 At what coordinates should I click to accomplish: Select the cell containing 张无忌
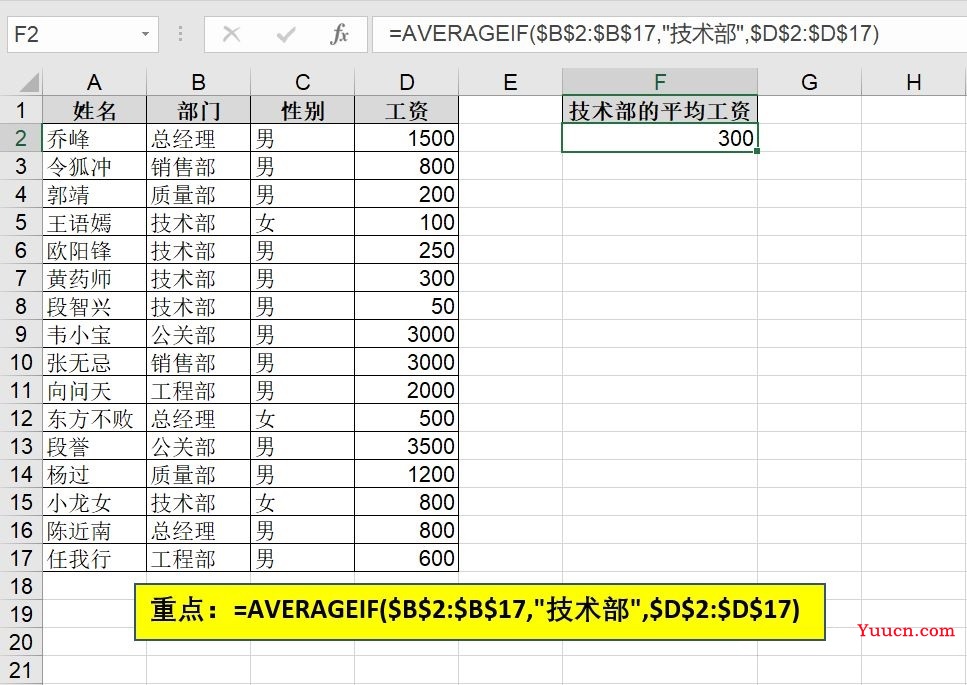tap(94, 362)
